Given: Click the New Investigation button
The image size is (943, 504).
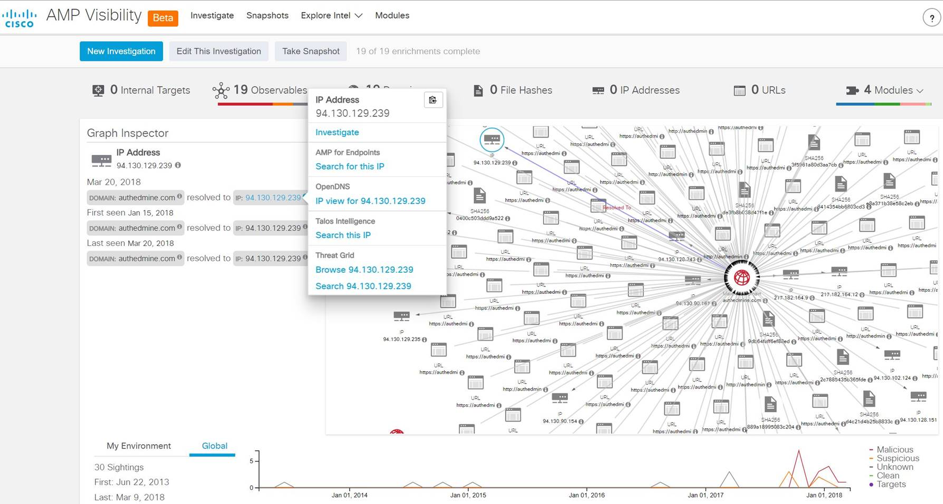Looking at the screenshot, I should [x=121, y=51].
